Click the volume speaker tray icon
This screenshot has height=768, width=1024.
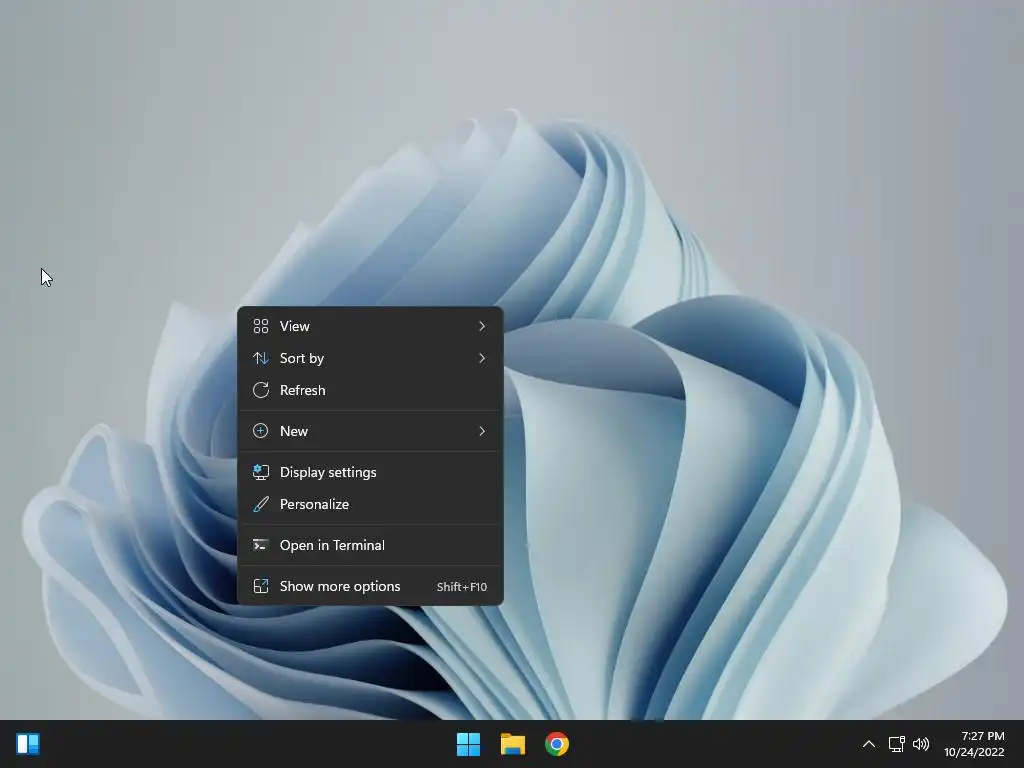click(921, 744)
